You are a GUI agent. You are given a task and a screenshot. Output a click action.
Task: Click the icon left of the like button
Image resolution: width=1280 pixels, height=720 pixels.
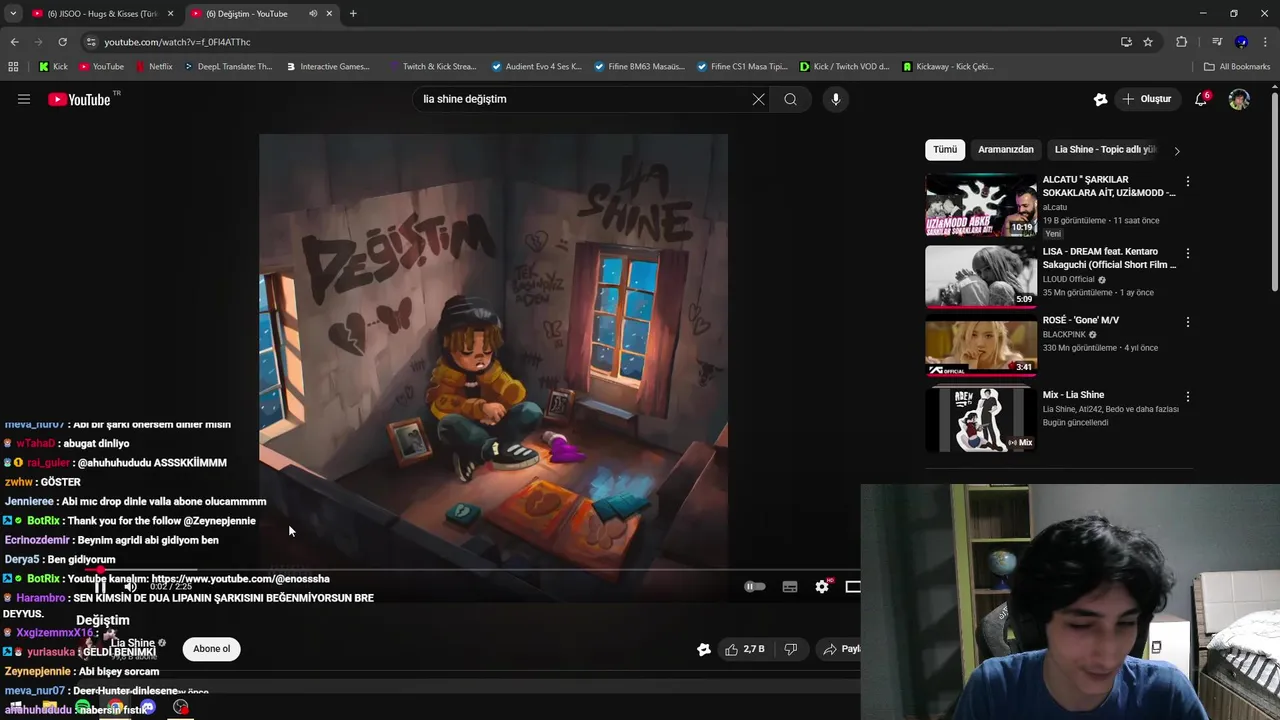coord(704,649)
